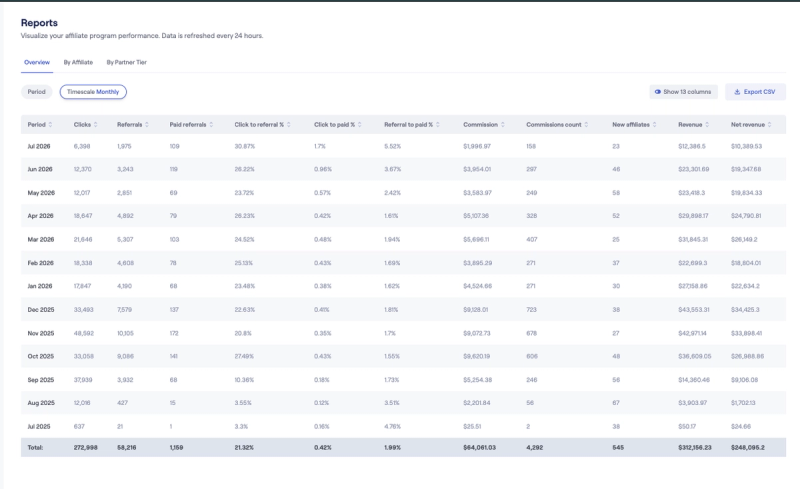Click the Commission column header text

click(480, 125)
